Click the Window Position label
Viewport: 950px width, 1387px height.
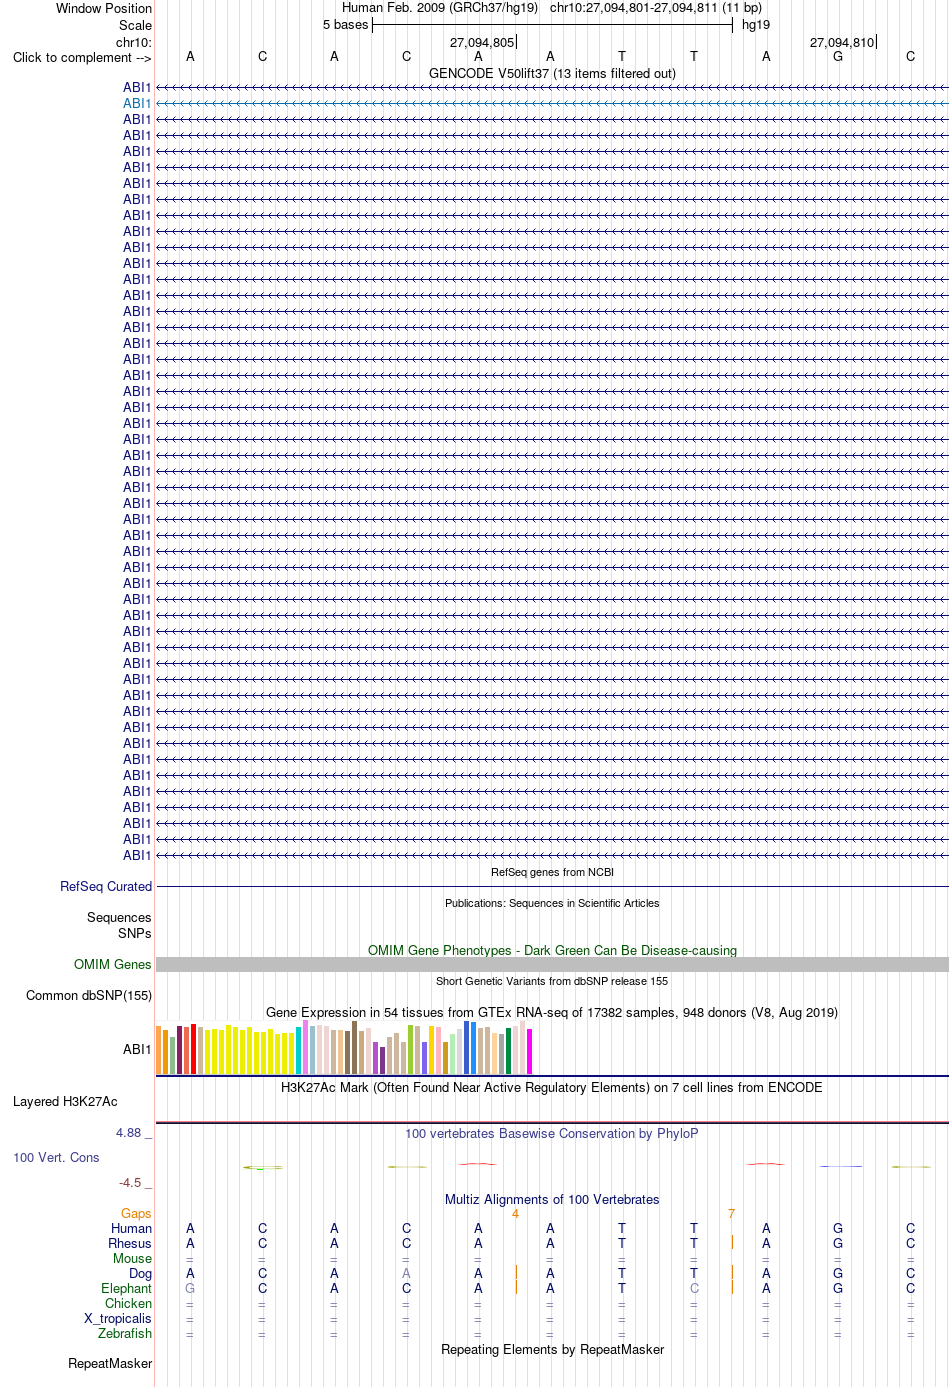104,8
